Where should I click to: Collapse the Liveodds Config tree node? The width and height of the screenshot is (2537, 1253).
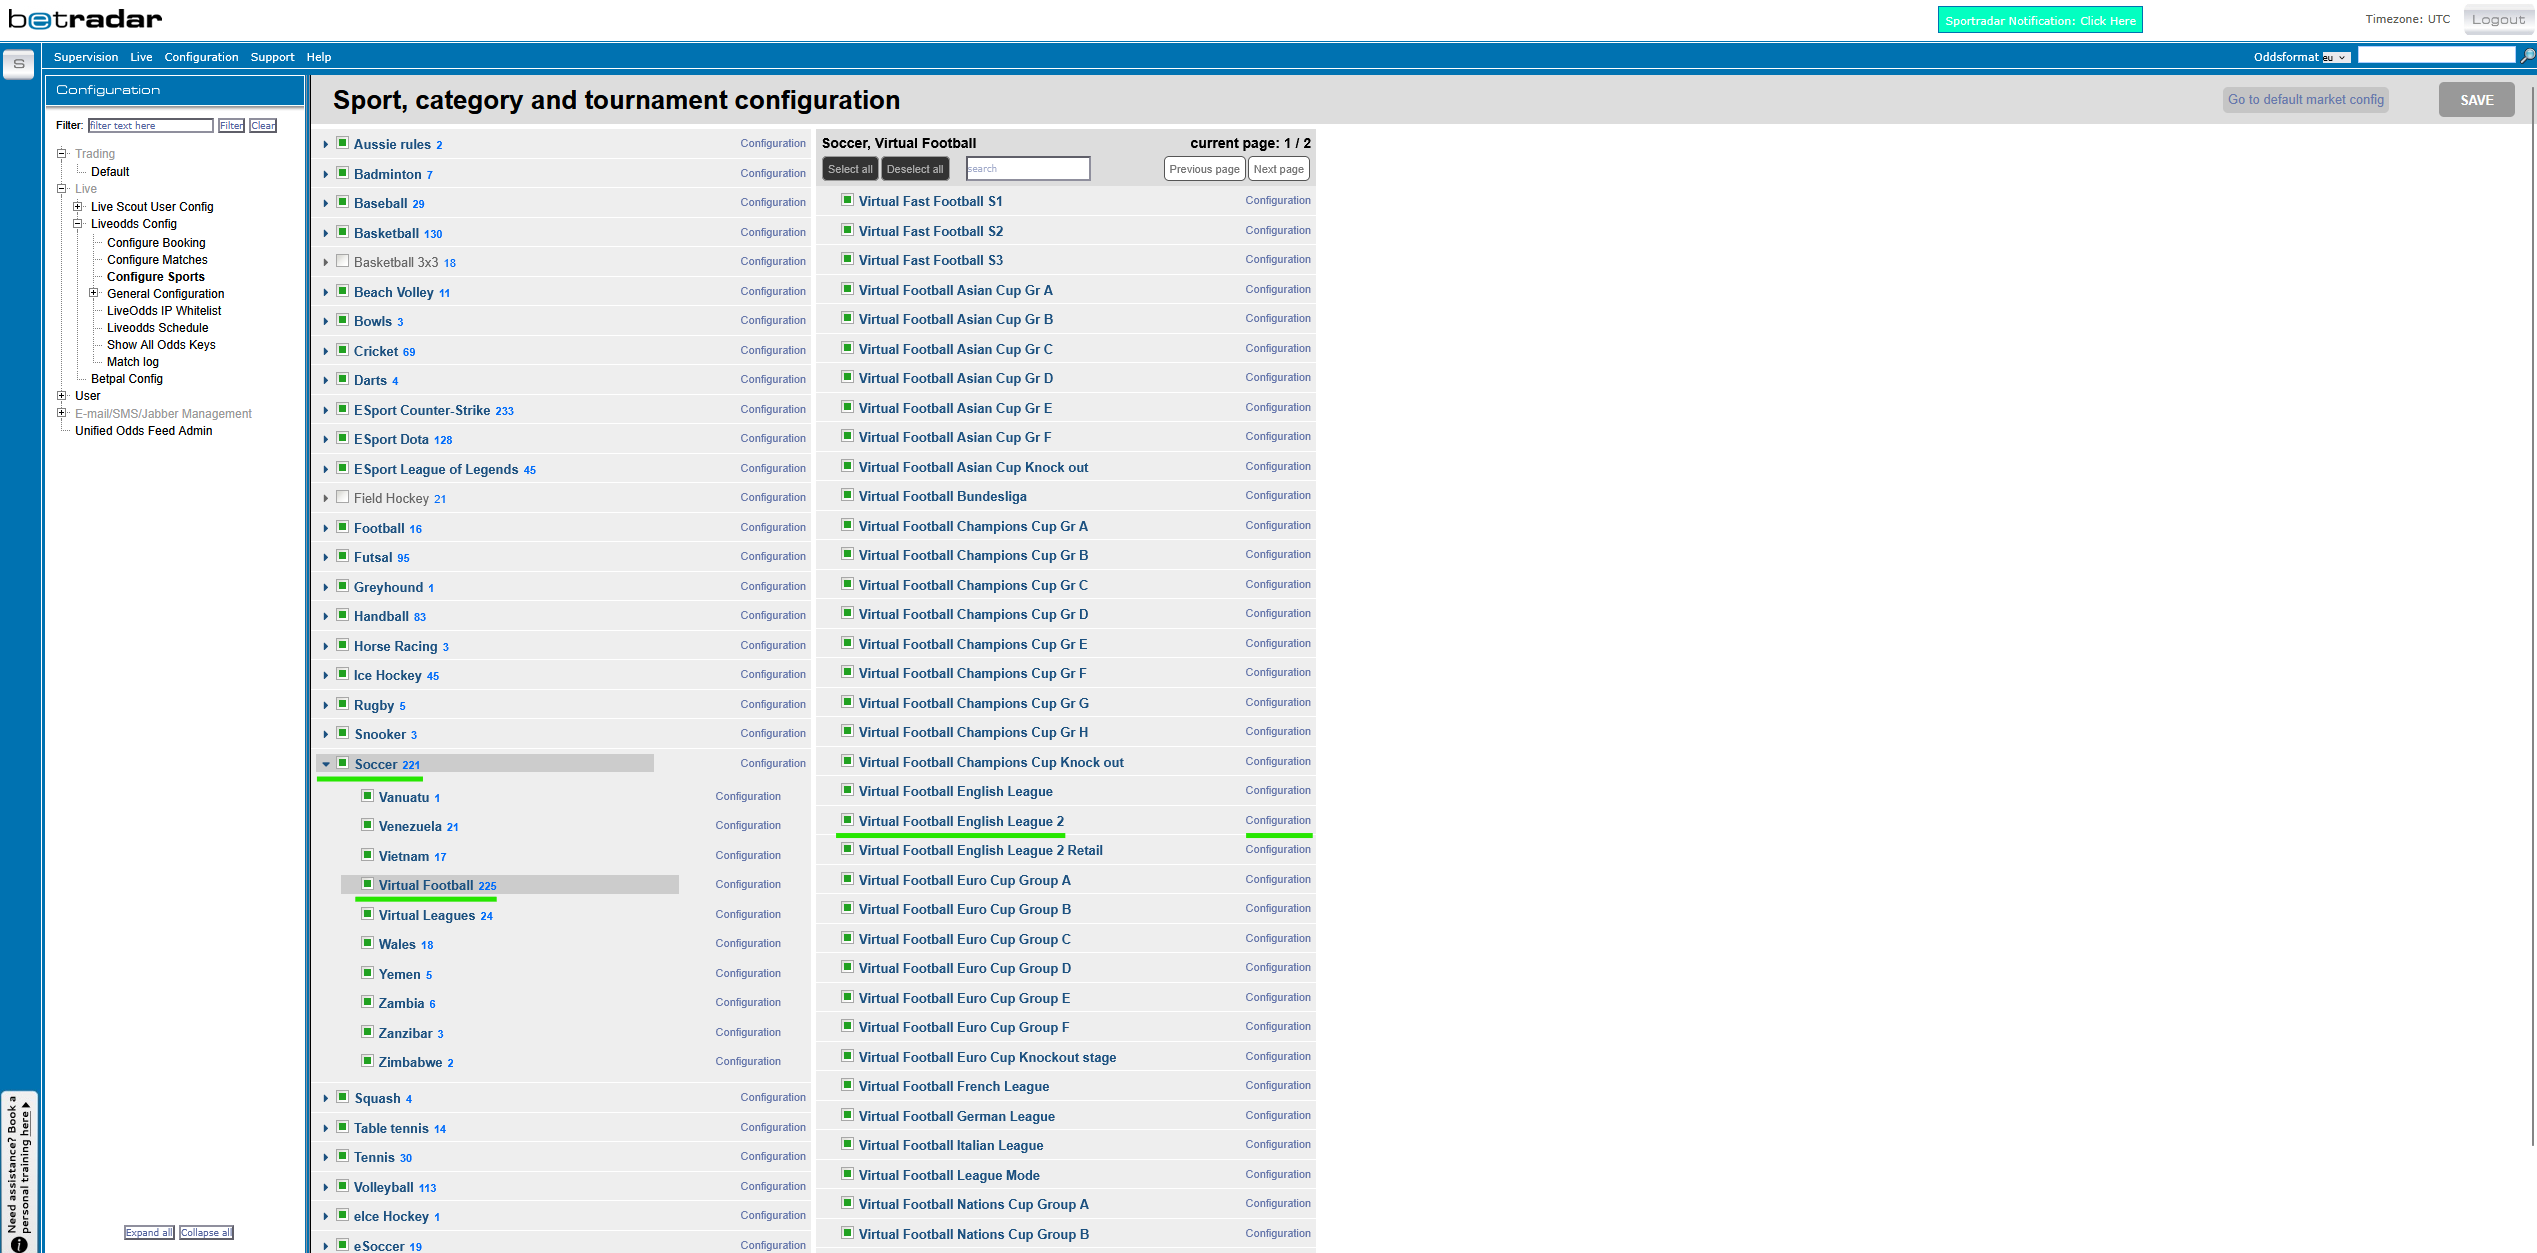(78, 224)
